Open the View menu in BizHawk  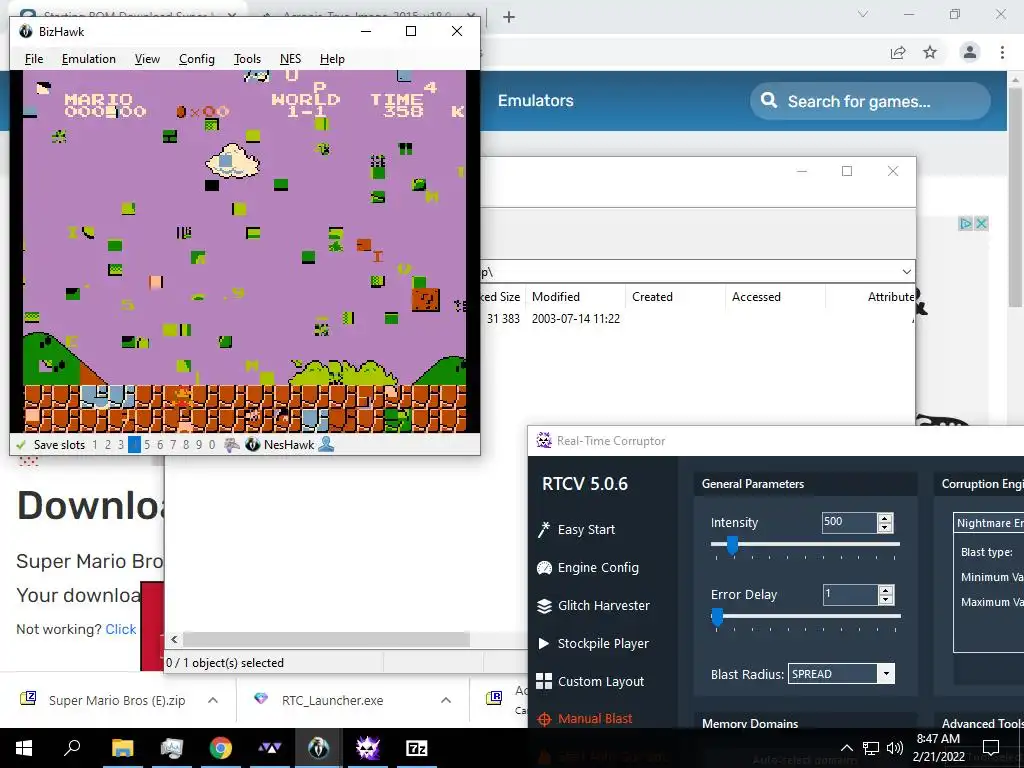[147, 59]
